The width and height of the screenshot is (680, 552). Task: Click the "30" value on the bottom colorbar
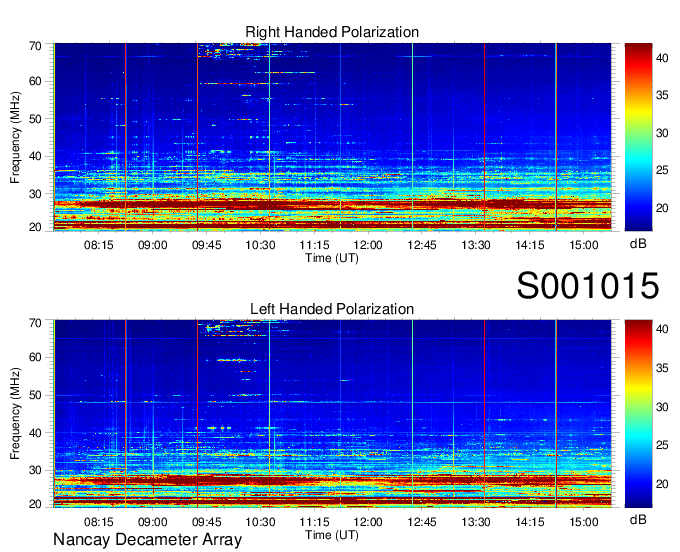662,407
